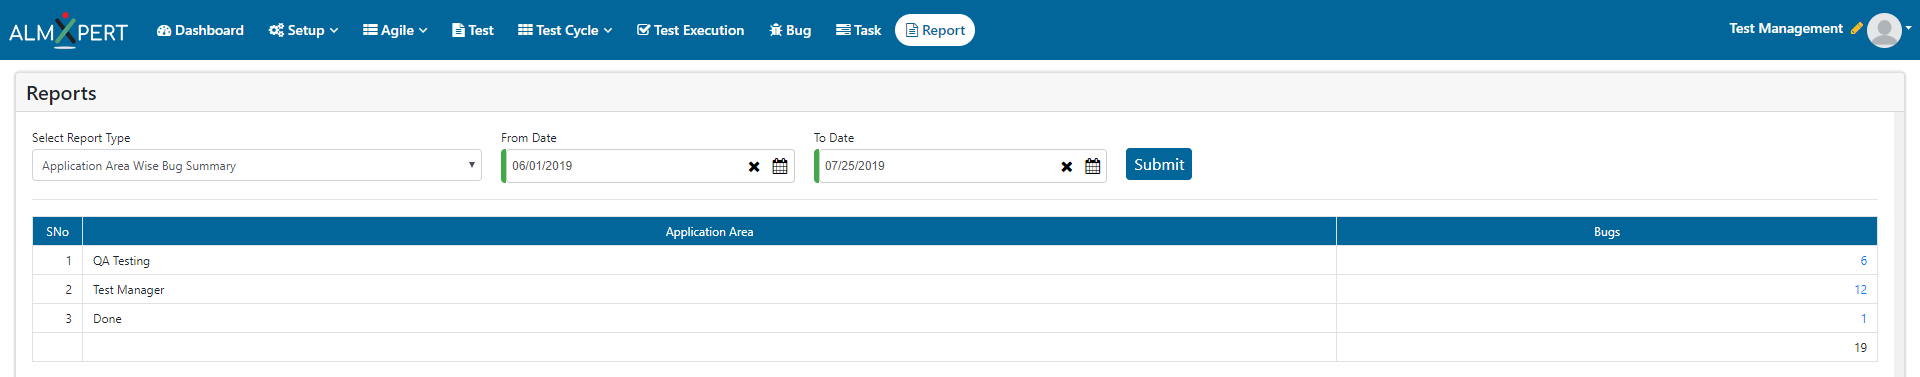Expand the Test Cycle menu

[565, 30]
